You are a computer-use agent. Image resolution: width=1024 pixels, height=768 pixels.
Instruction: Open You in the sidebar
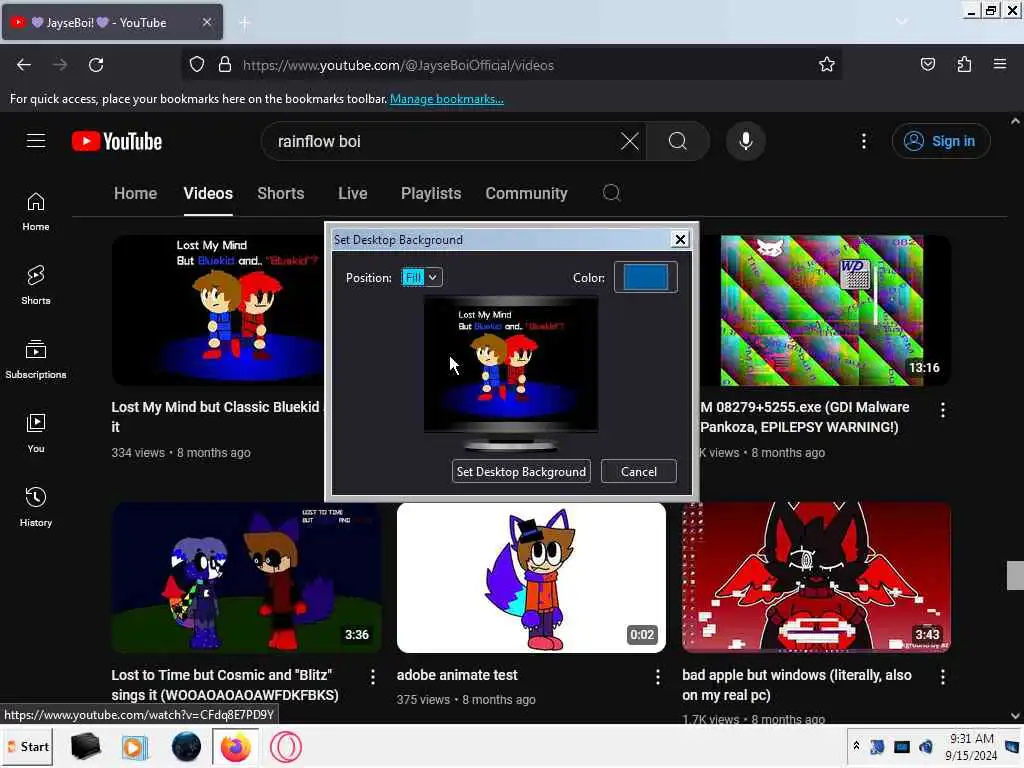tap(36, 433)
